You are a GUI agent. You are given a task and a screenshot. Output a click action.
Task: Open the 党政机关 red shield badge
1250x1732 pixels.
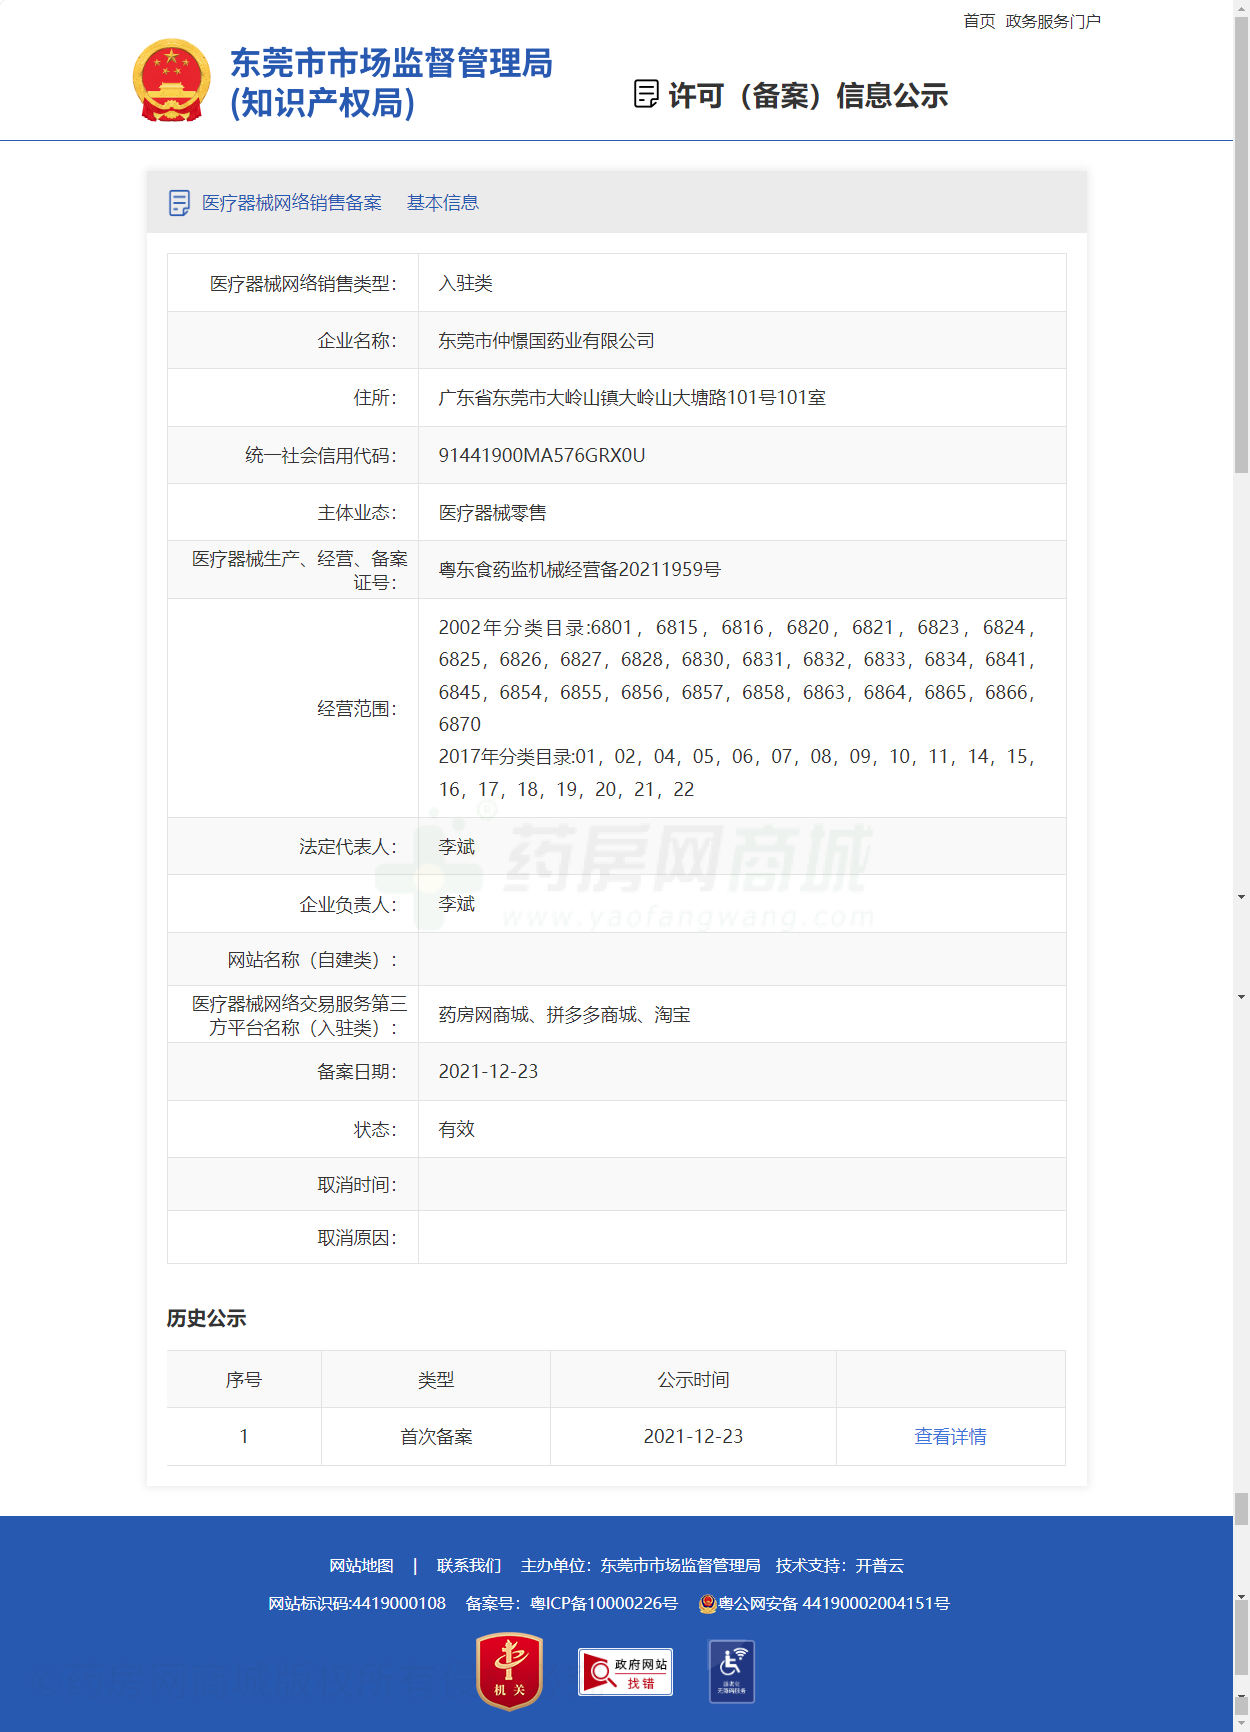pyautogui.click(x=510, y=1671)
